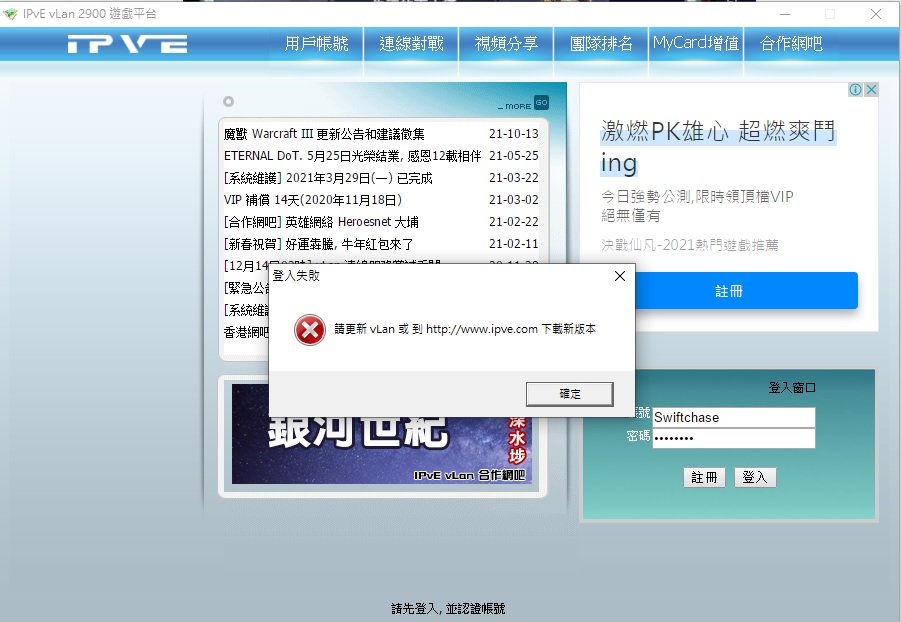901x622 pixels.
Task: Click the 確定 button in the error dialog
Action: [569, 394]
